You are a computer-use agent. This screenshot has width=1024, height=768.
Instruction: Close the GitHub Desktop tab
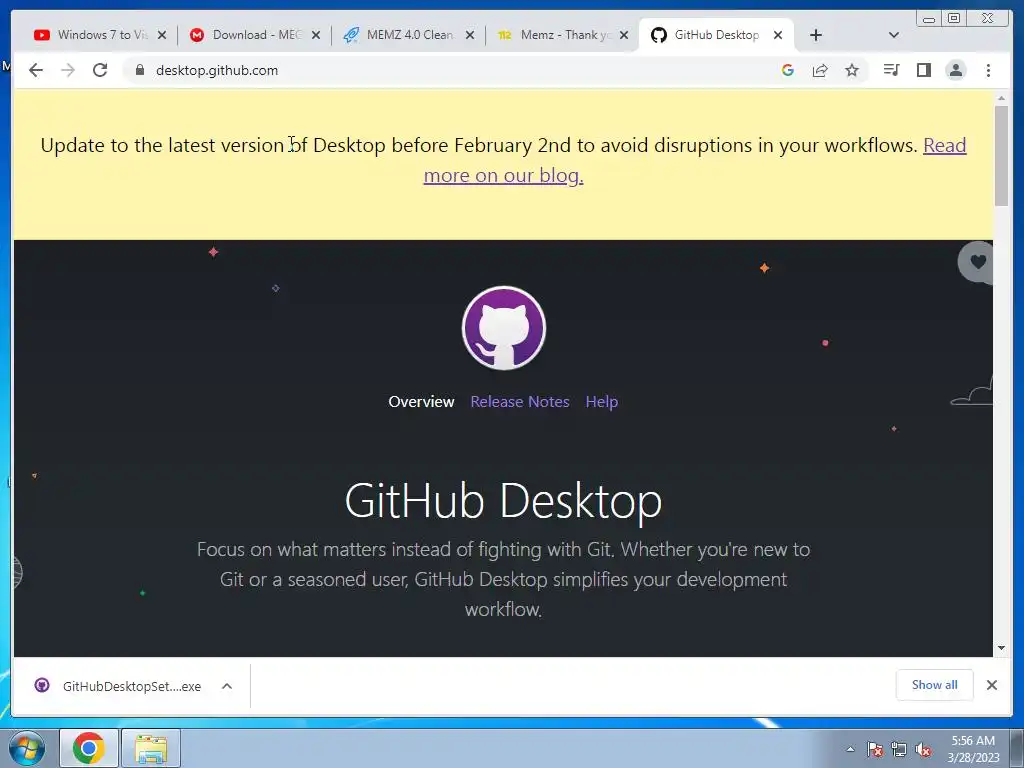click(x=778, y=35)
